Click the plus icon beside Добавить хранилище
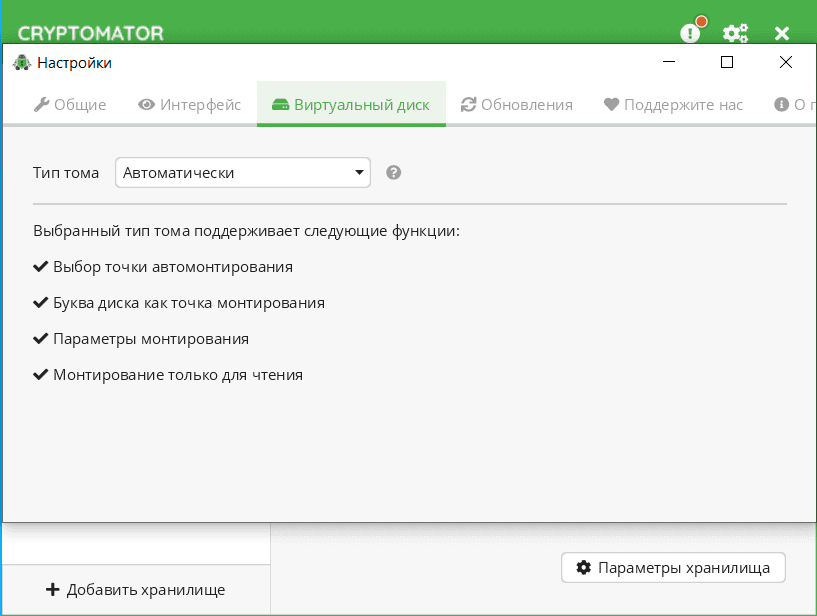The width and height of the screenshot is (817, 616). tap(53, 589)
